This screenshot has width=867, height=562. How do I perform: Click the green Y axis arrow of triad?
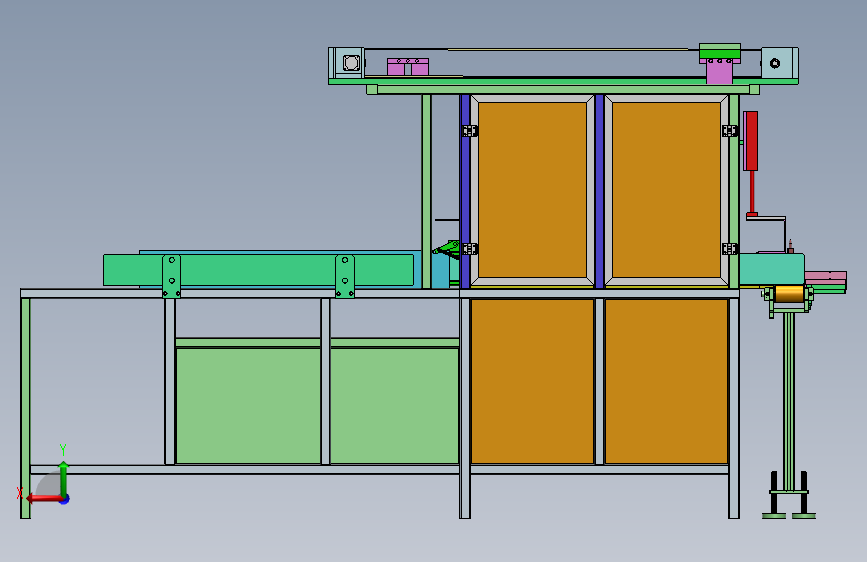coord(64,478)
